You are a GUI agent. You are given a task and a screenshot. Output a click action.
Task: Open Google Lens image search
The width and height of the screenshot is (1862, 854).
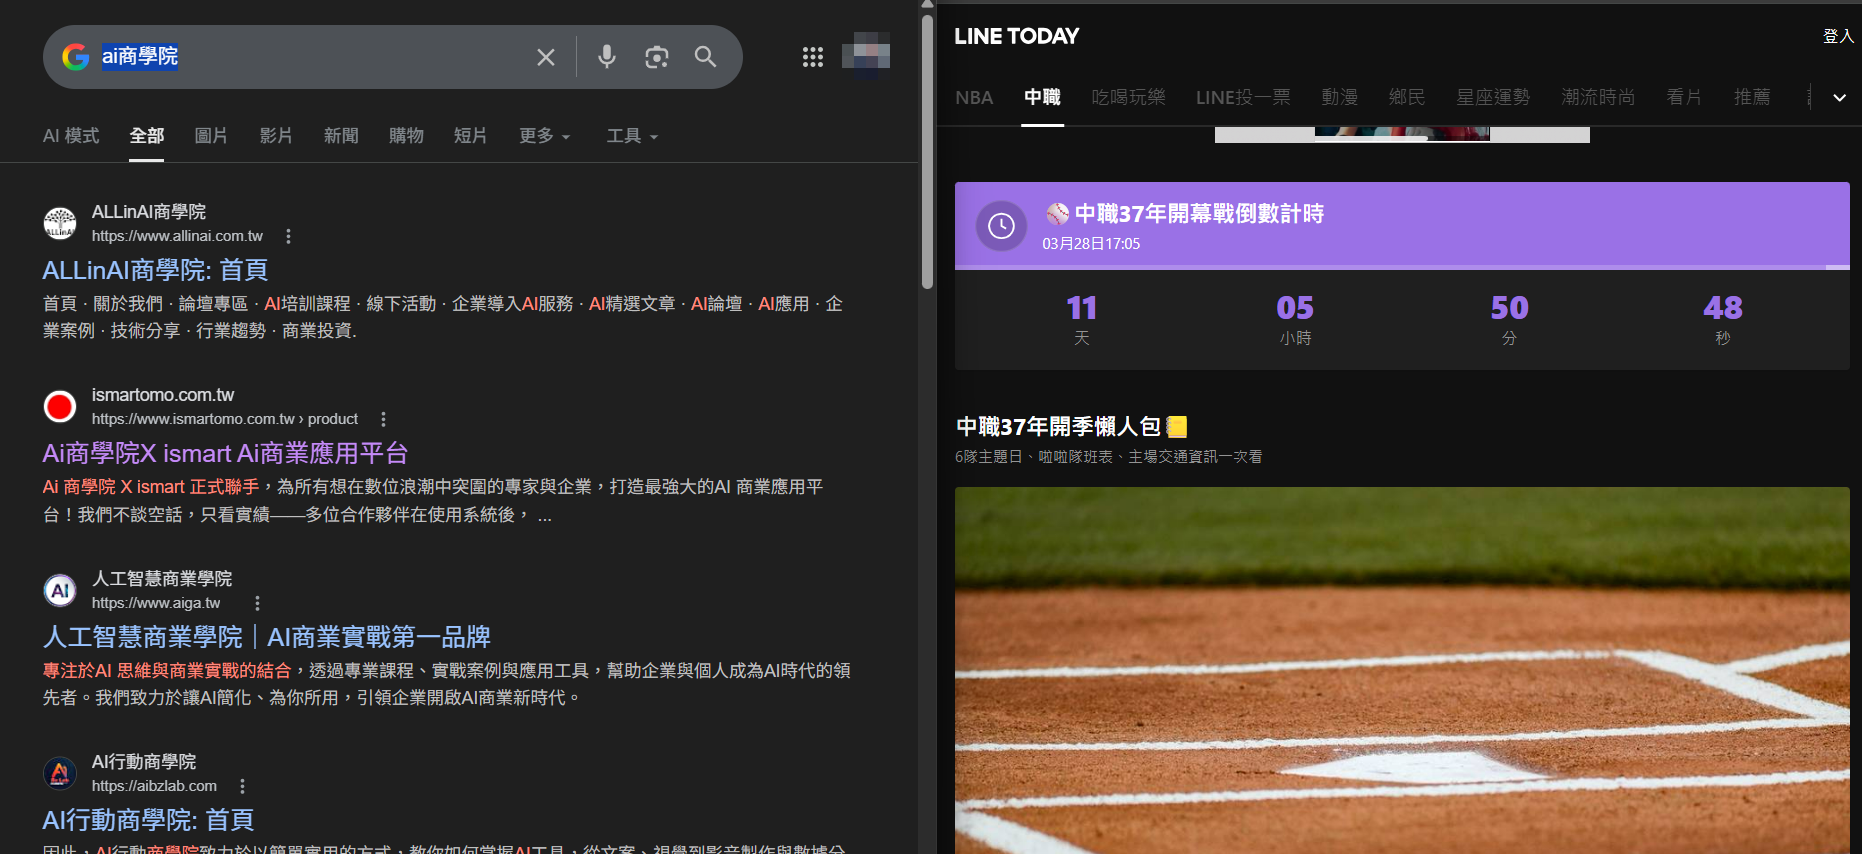(656, 57)
